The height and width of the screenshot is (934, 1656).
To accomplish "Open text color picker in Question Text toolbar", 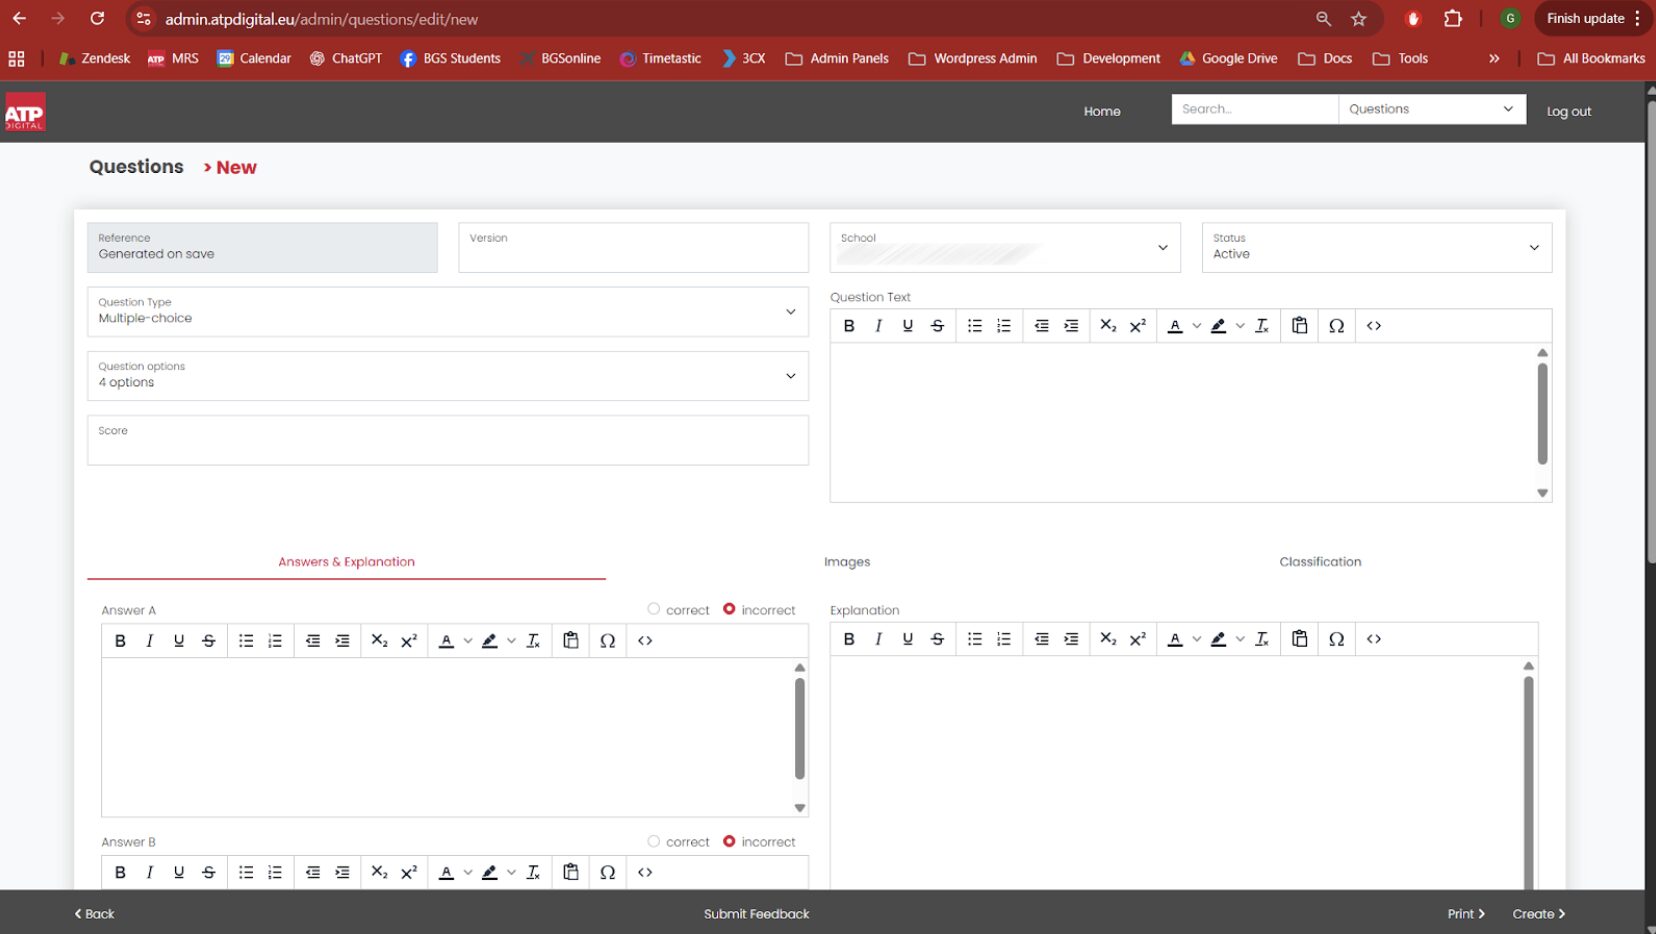I will tap(1175, 326).
